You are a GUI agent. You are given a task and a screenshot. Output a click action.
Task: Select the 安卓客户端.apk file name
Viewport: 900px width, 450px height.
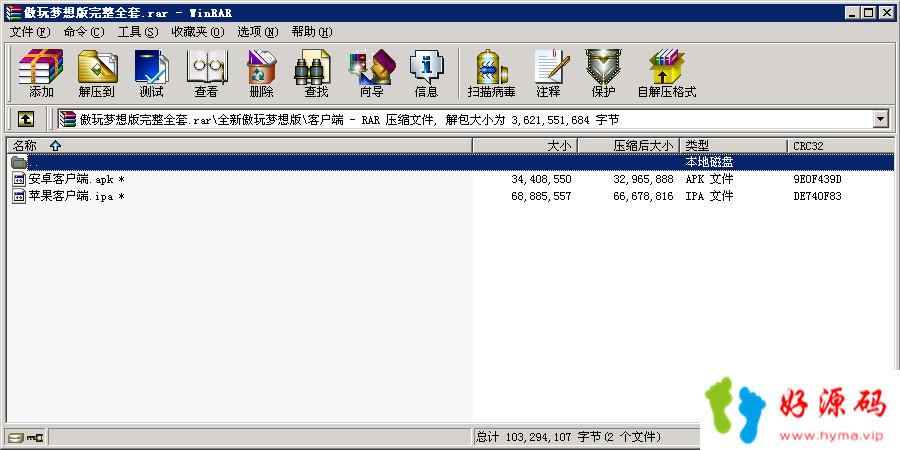pos(76,180)
